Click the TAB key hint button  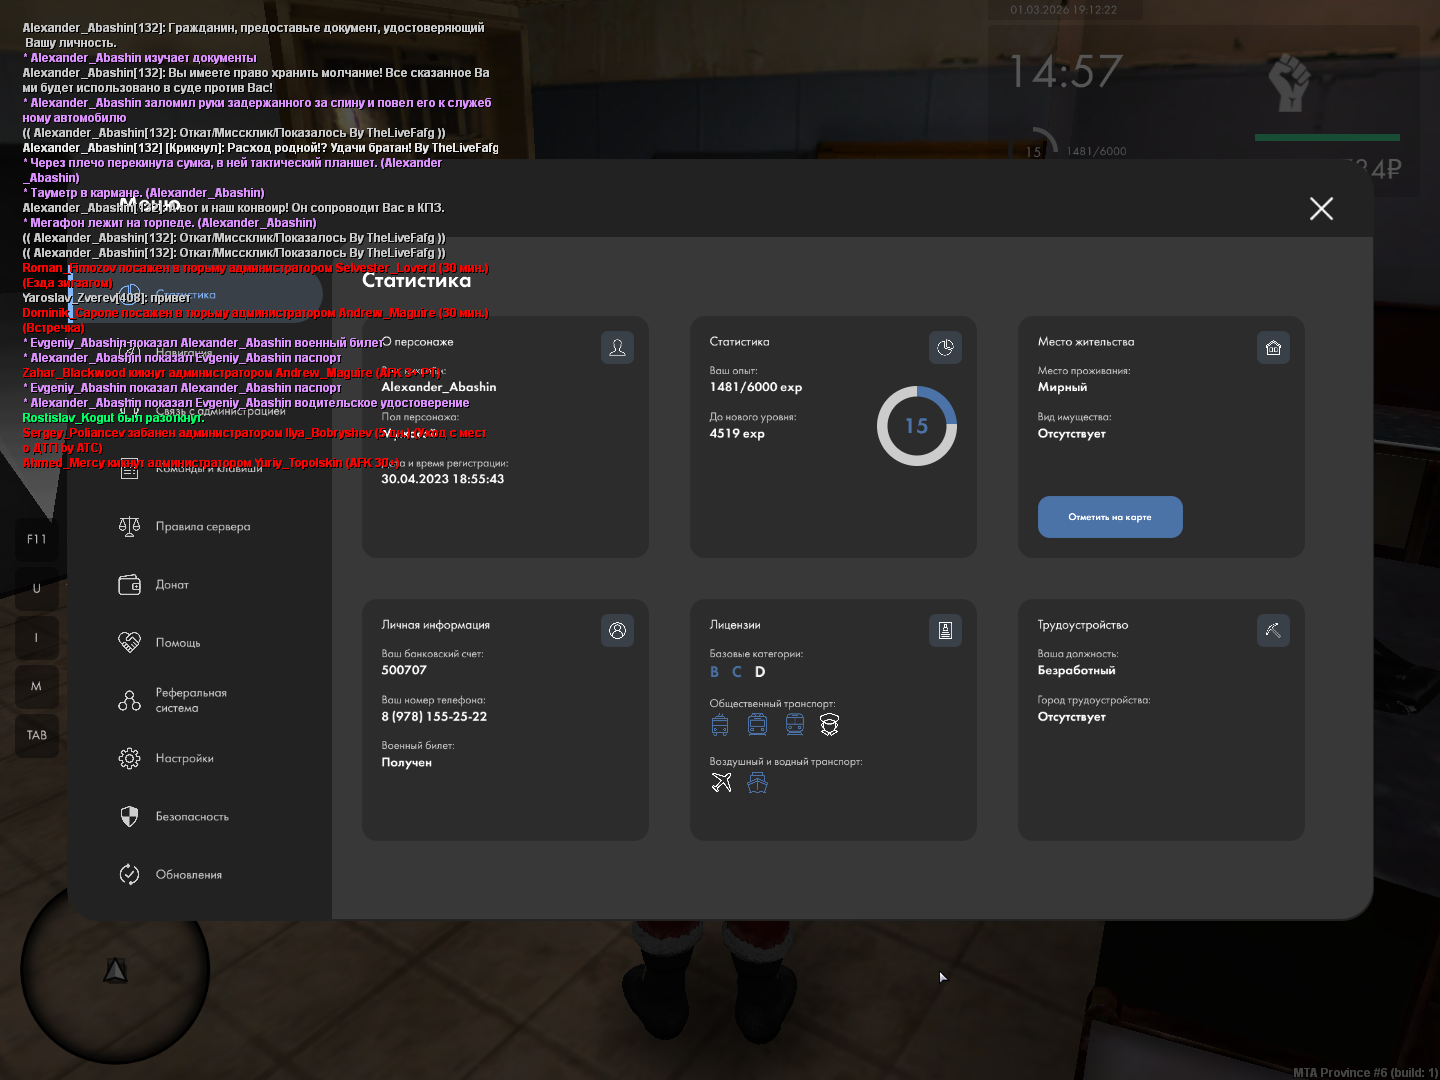tap(37, 735)
